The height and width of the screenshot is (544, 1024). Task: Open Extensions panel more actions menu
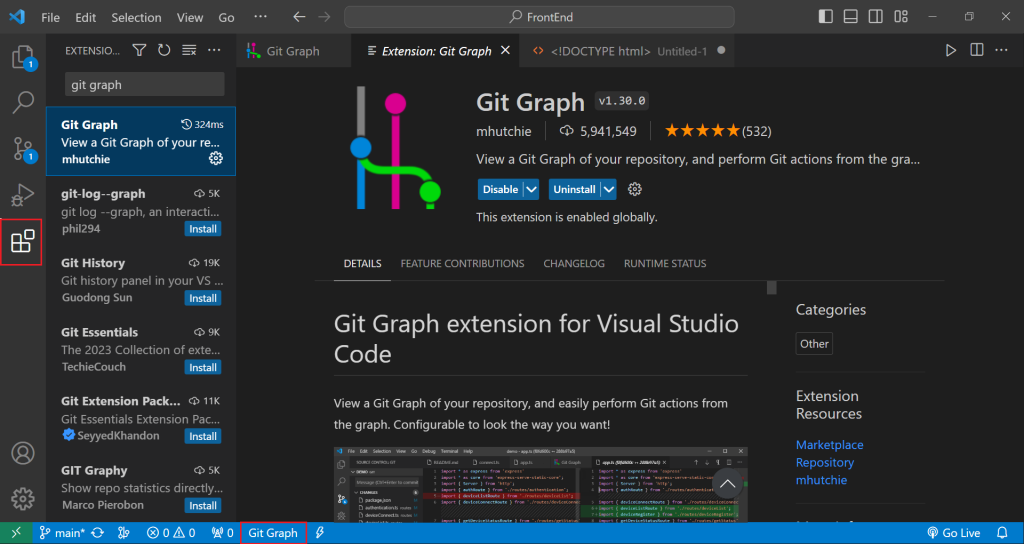click(214, 50)
